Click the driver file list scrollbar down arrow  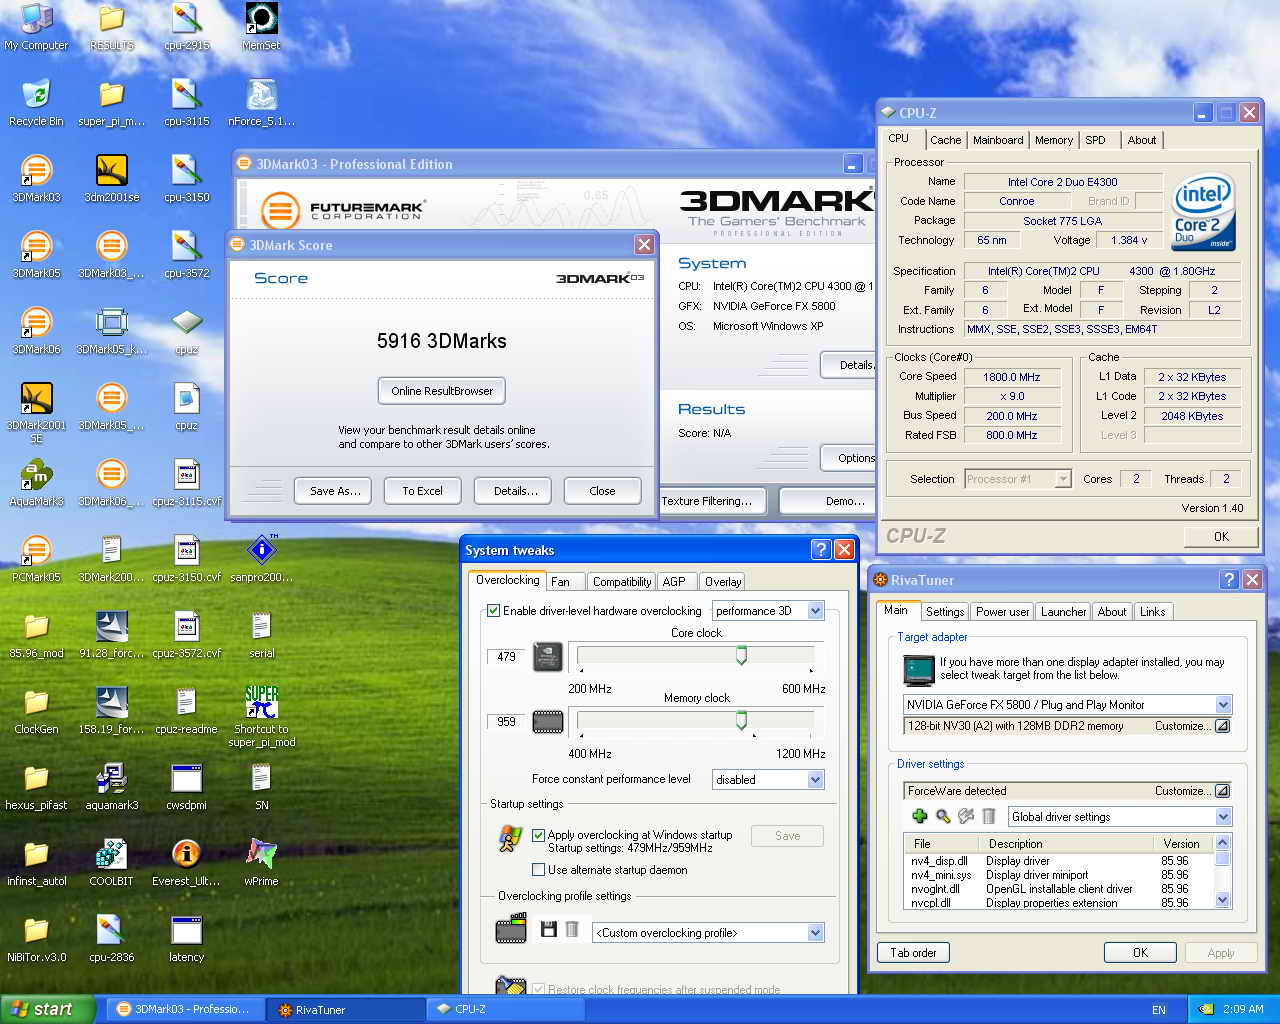pos(1222,900)
